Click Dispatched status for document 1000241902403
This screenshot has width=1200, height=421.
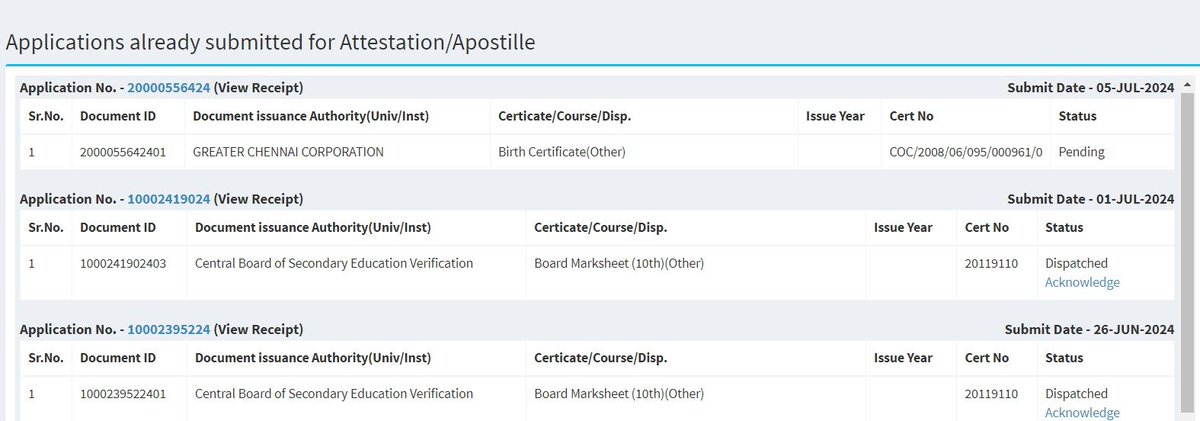coord(1076,264)
